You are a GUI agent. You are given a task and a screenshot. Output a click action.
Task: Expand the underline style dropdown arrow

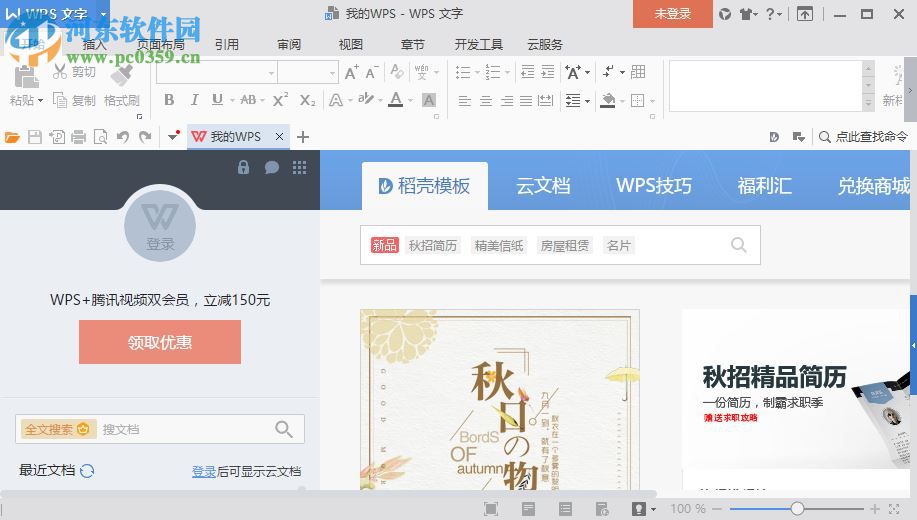[232, 101]
